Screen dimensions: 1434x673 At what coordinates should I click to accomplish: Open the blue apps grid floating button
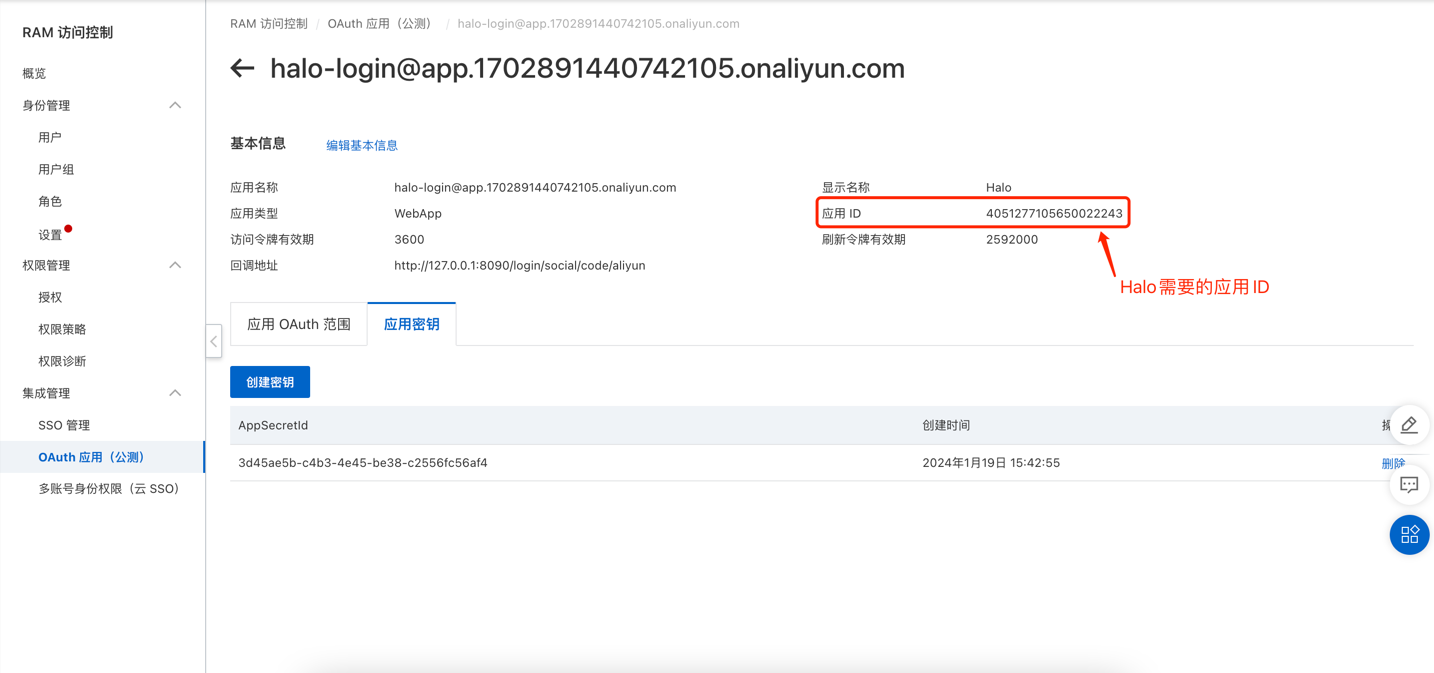pyautogui.click(x=1409, y=534)
